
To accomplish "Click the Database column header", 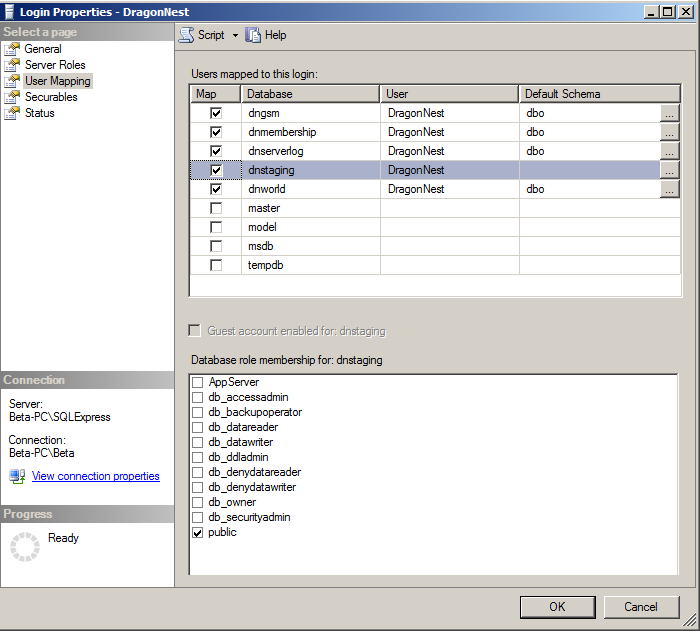I will click(x=310, y=94).
